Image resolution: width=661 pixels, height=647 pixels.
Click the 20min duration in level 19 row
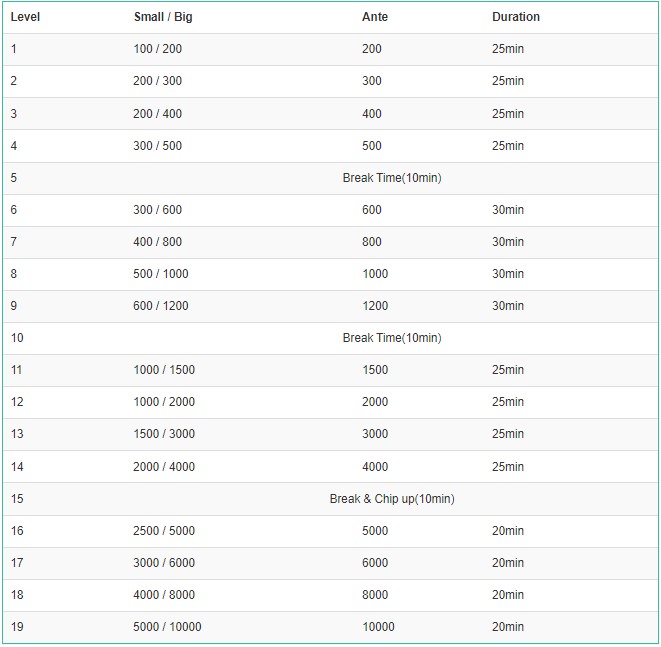[508, 627]
